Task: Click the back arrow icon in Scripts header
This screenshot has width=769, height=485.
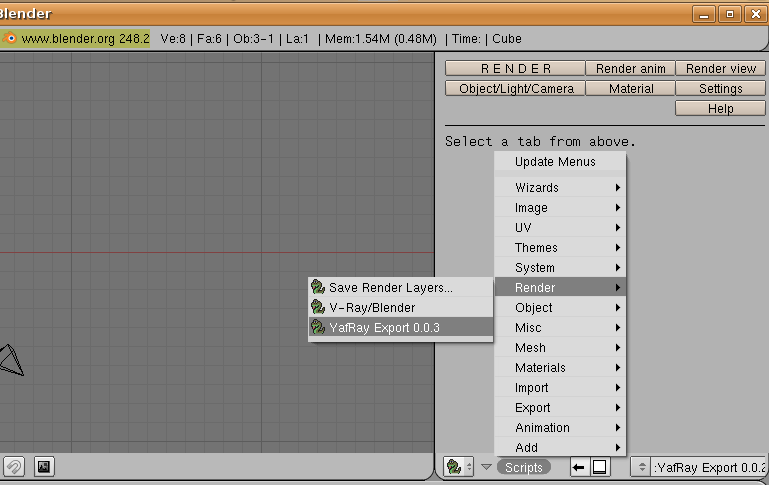Action: pos(579,467)
